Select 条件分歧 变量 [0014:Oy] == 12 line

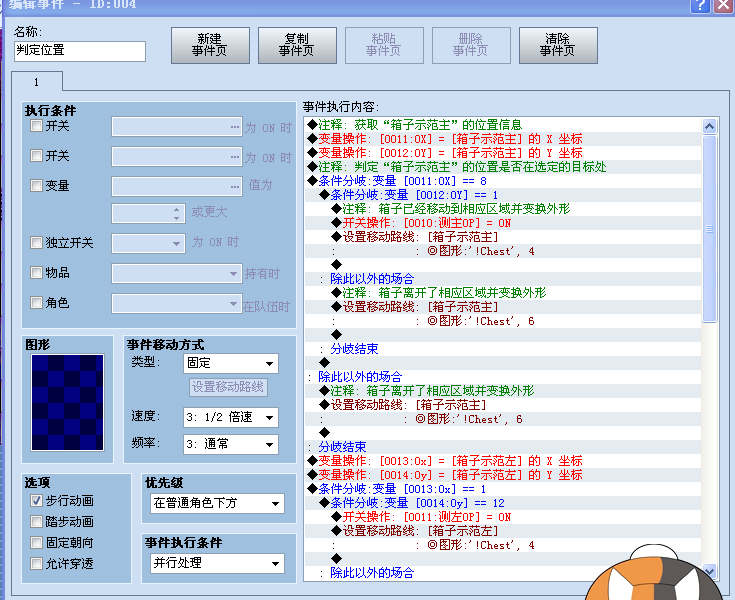pyautogui.click(x=503, y=503)
